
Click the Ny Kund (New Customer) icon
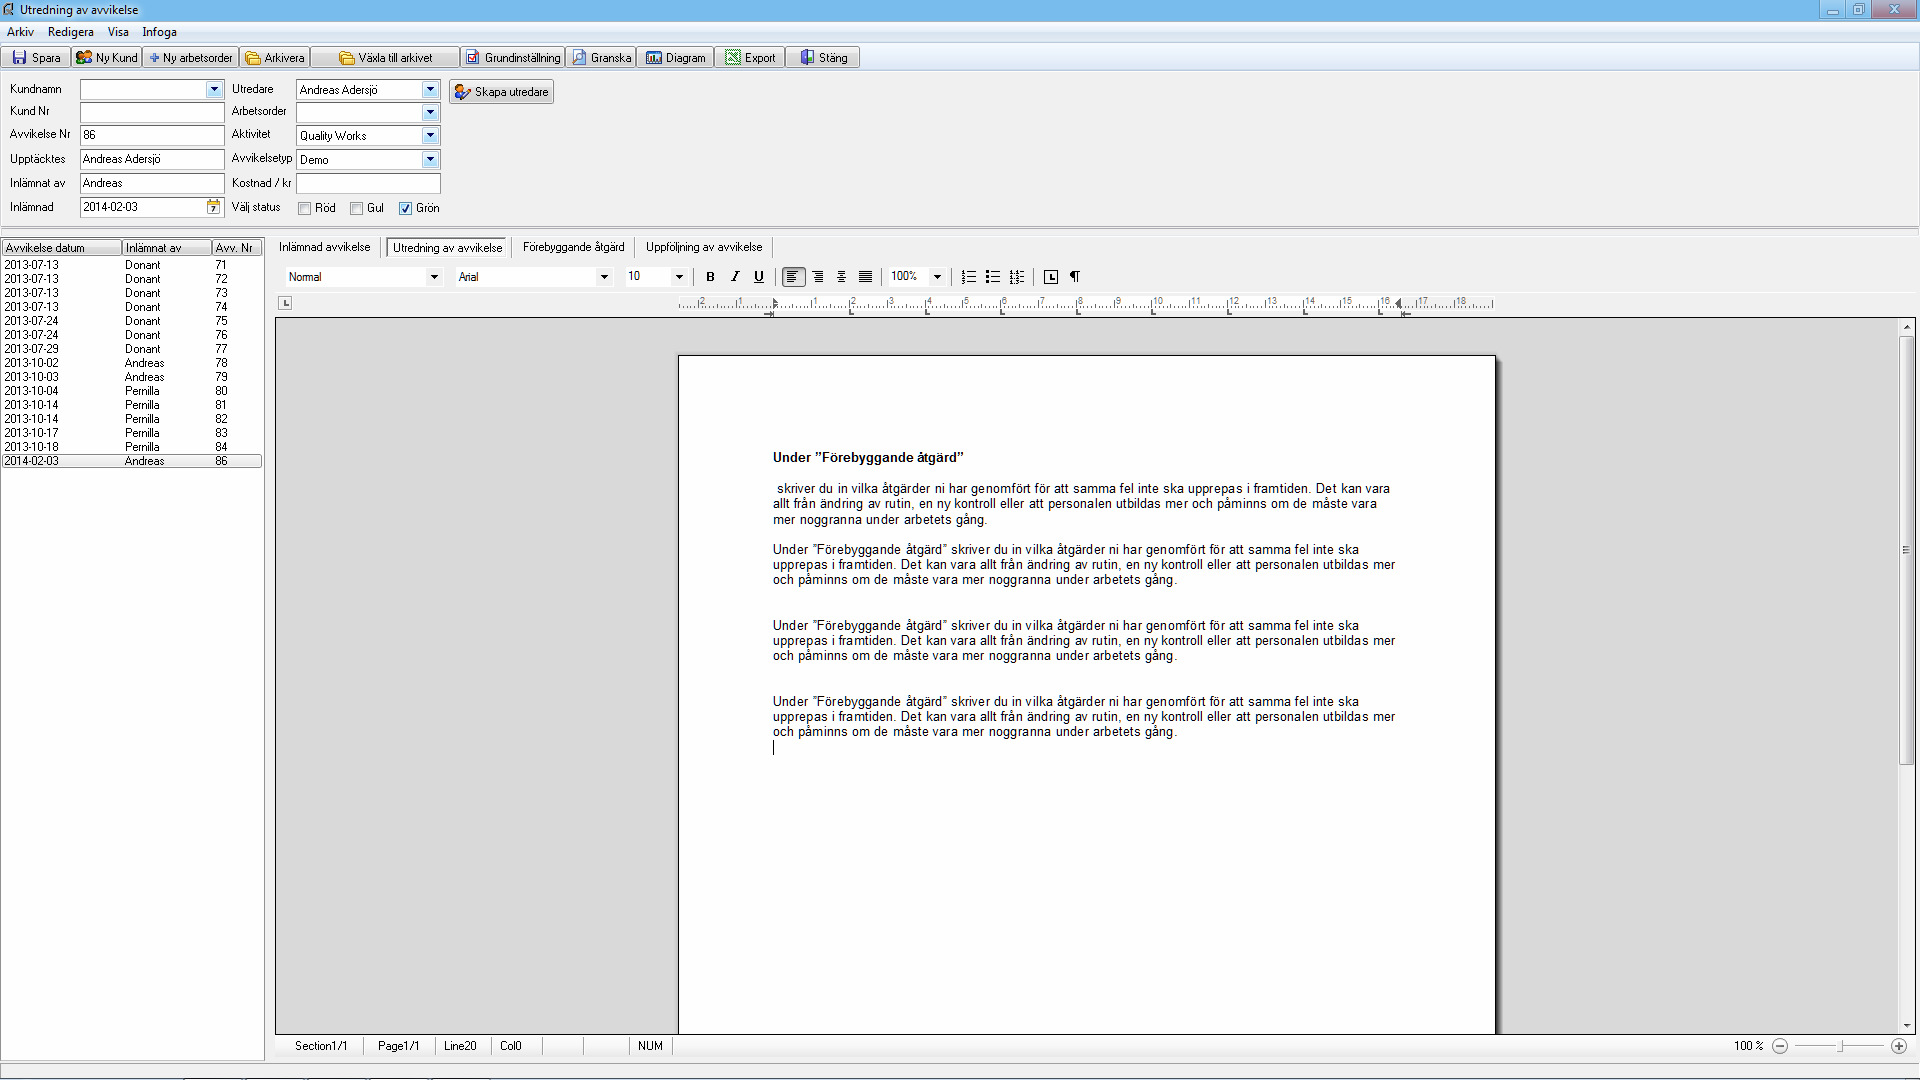coord(108,57)
